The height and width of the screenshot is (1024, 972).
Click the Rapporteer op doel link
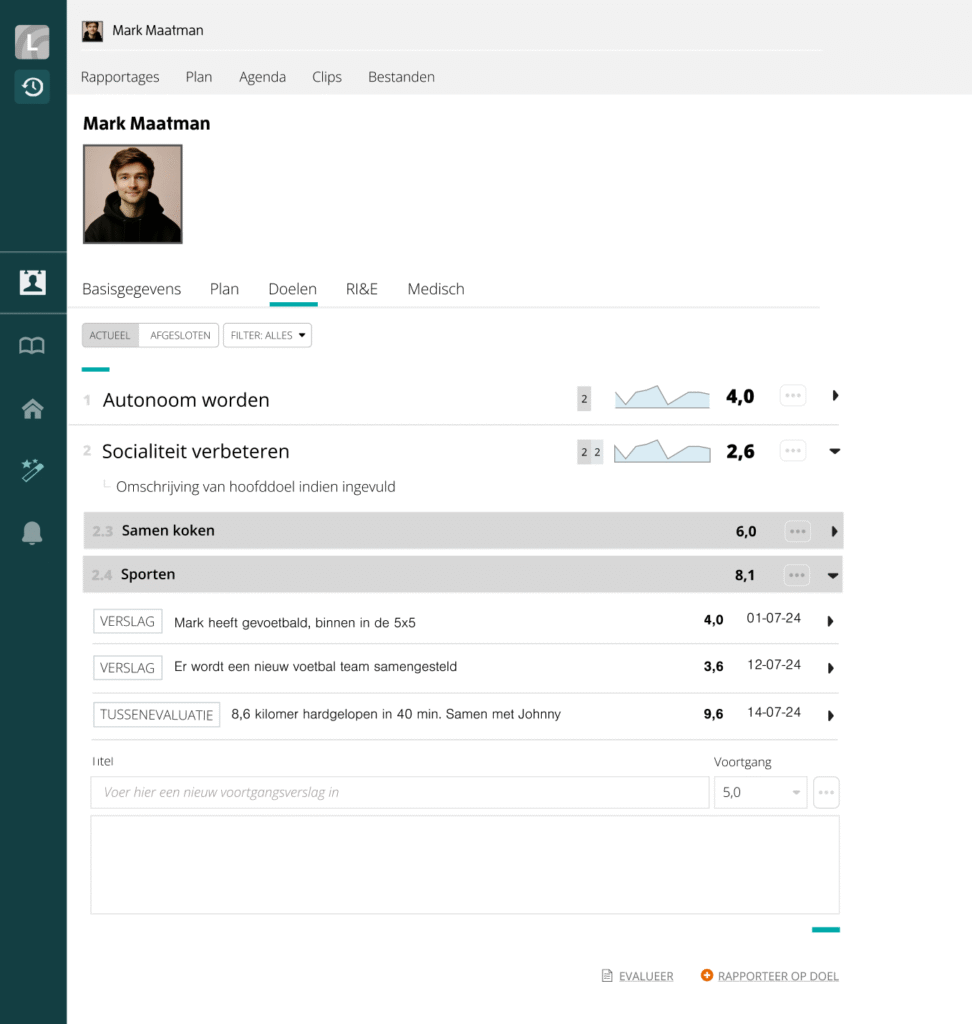(x=777, y=976)
